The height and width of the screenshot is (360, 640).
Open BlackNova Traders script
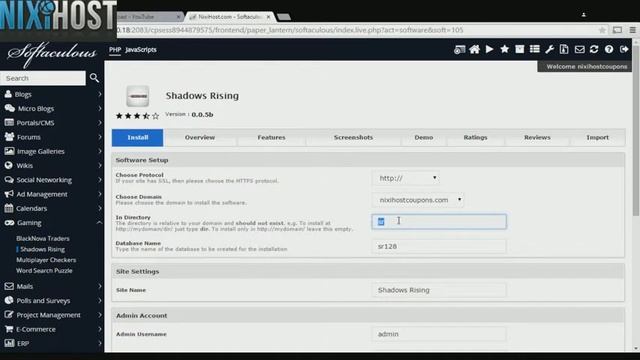[x=43, y=238]
